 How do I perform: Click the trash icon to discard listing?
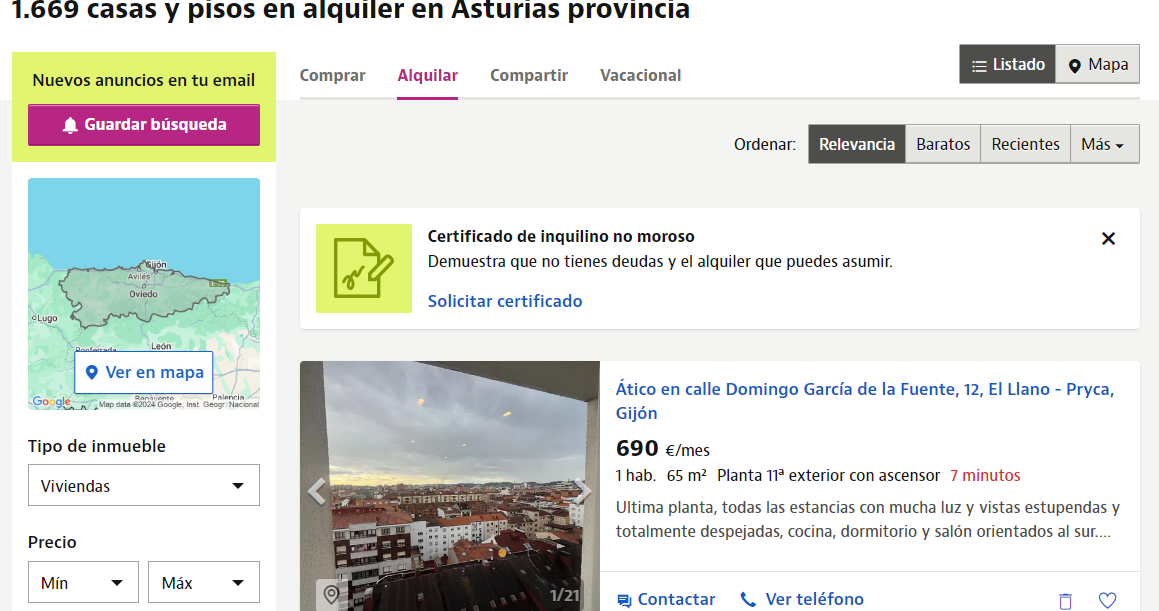[1065, 600]
